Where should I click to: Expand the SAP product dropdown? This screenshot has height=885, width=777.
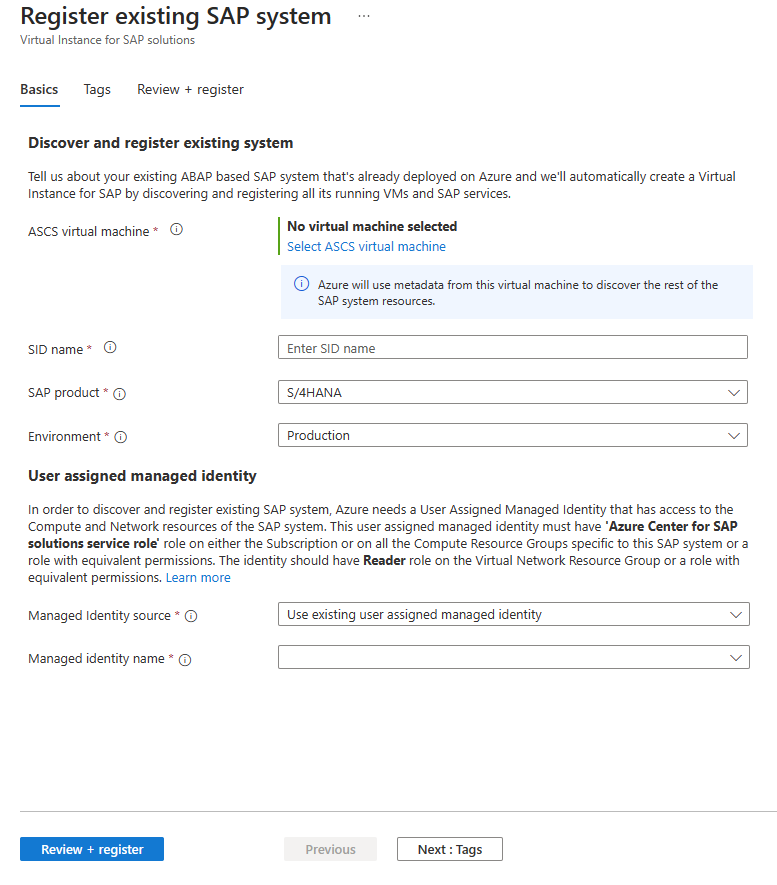click(512, 393)
